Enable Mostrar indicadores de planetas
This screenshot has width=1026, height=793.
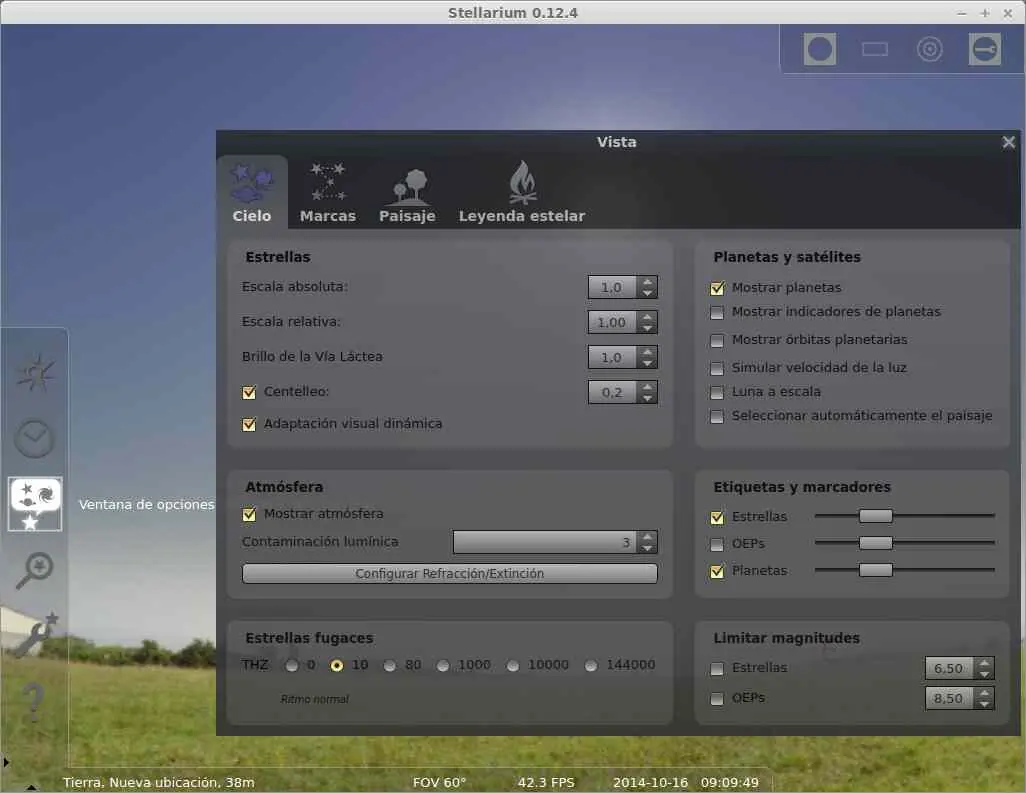(718, 313)
